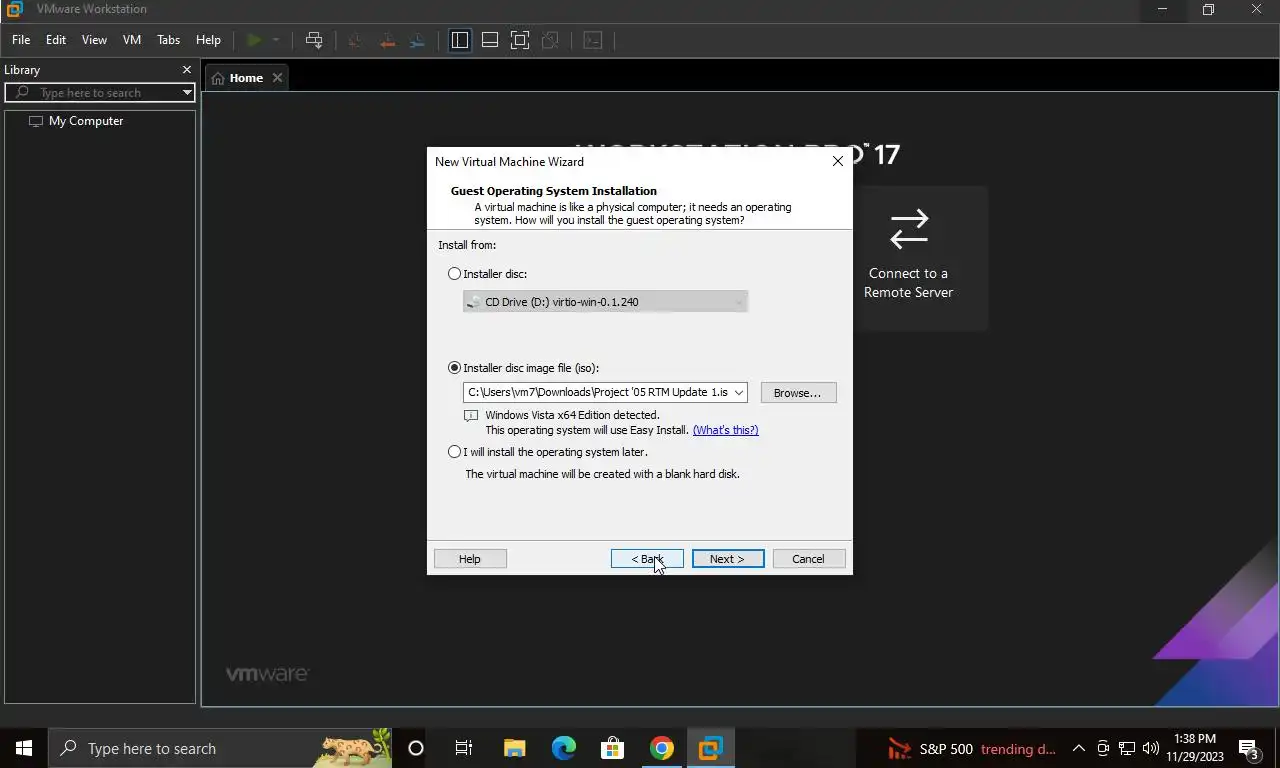Image resolution: width=1280 pixels, height=768 pixels.
Task: Select Installer disc image file (iso) option
Action: pos(455,368)
